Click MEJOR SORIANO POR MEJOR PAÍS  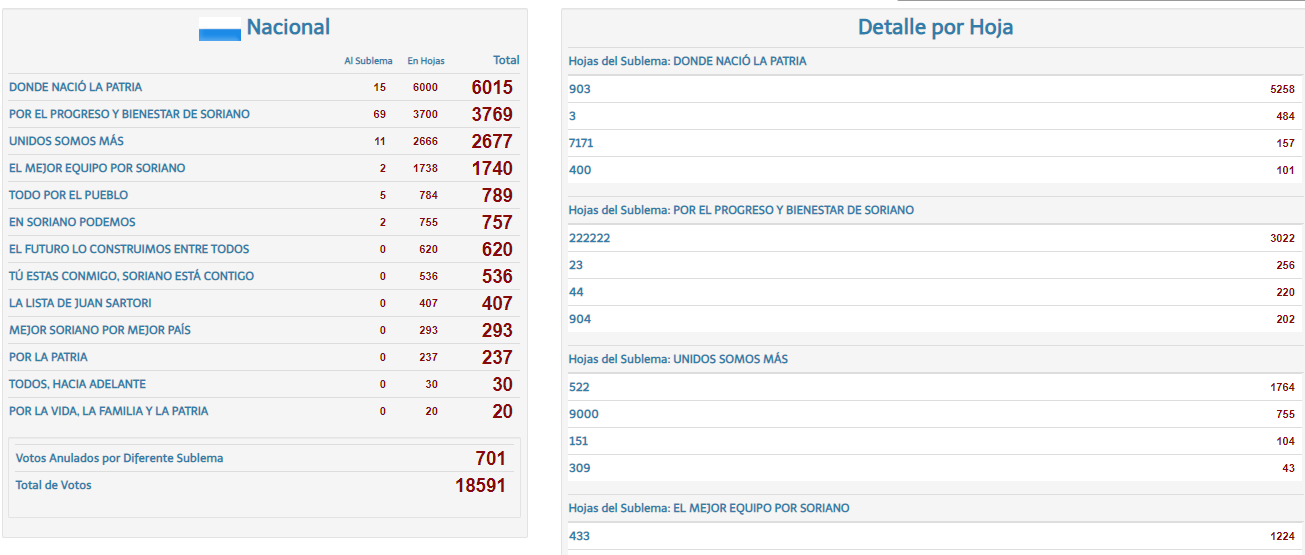[99, 330]
